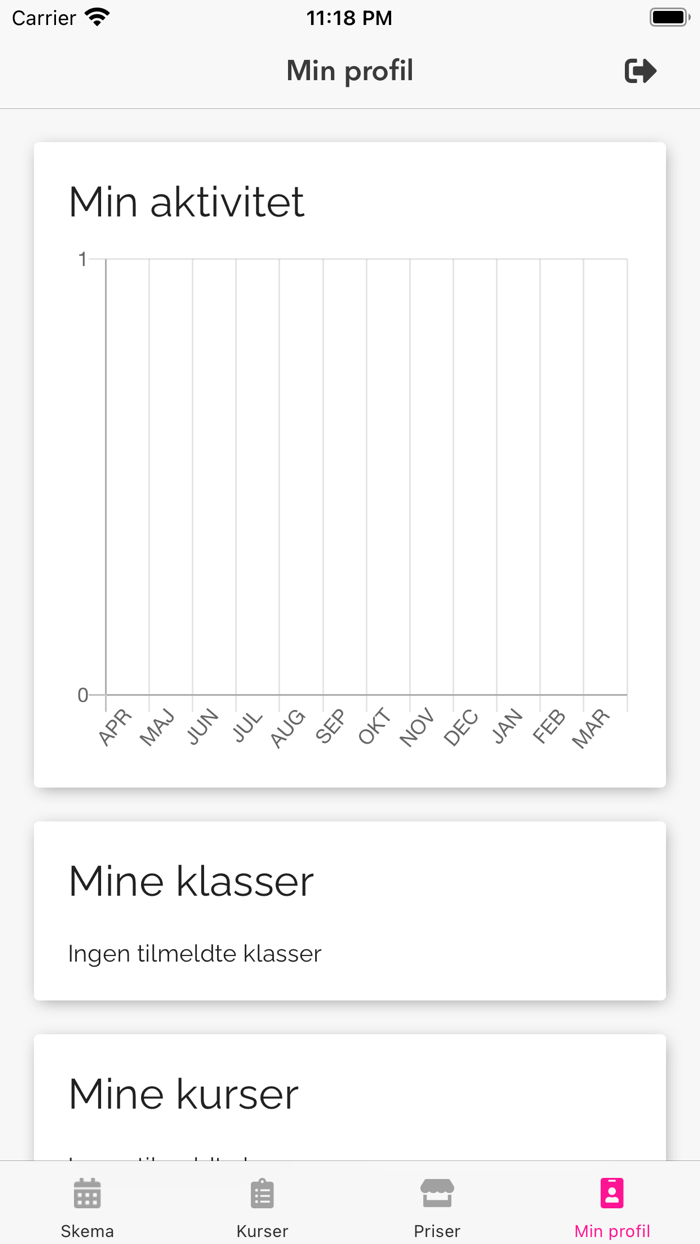700x1244 pixels.
Task: Tap the Mine klasser heading
Action: (x=191, y=881)
